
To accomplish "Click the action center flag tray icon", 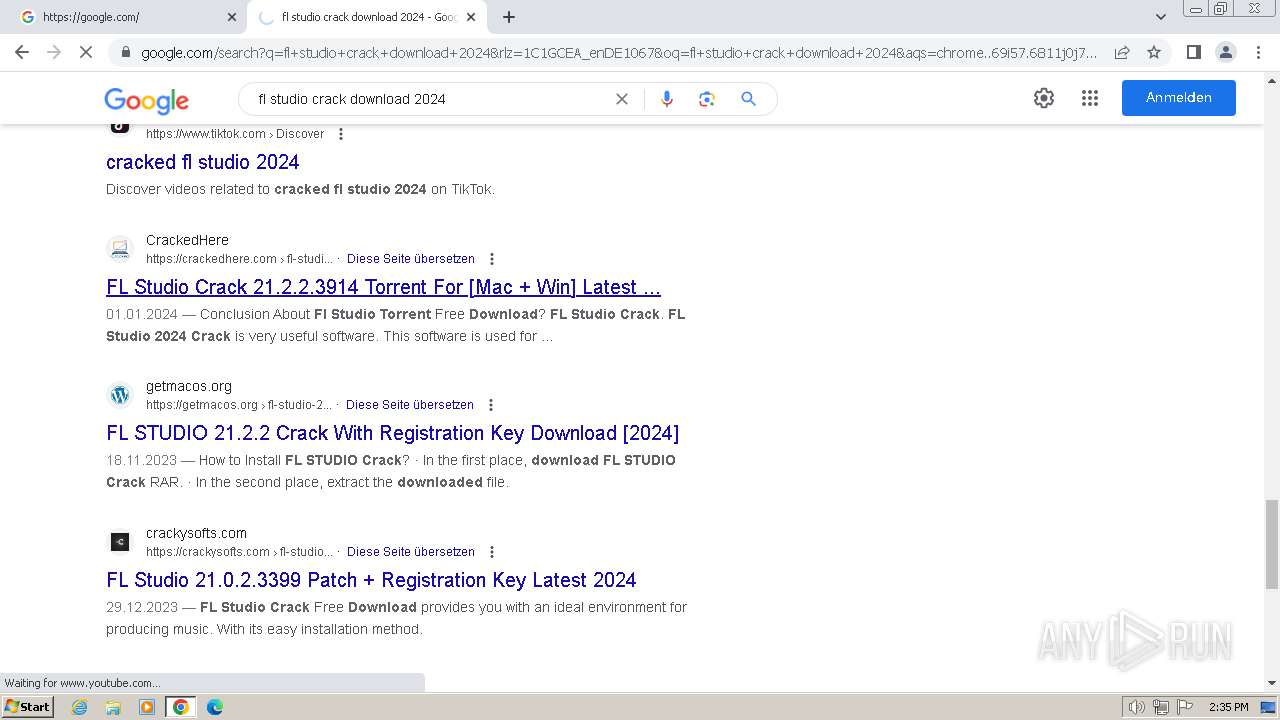I will (1184, 707).
